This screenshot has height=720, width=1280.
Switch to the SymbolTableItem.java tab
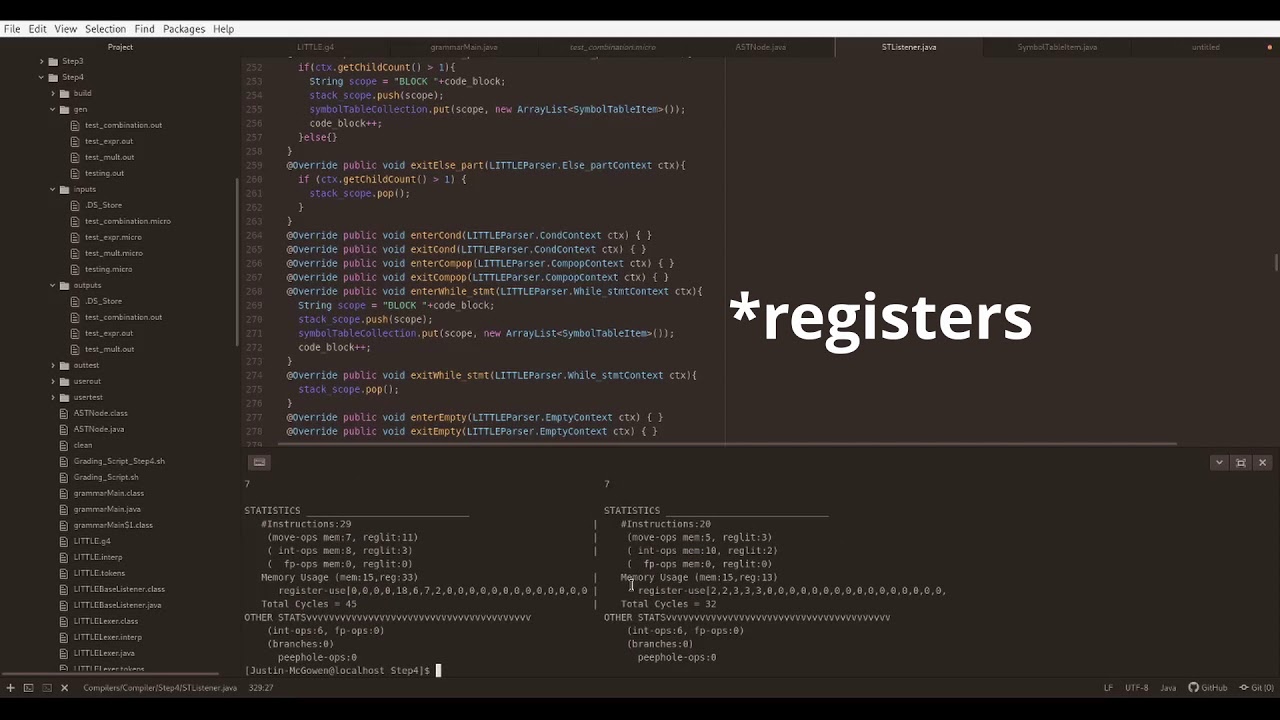click(x=1057, y=47)
